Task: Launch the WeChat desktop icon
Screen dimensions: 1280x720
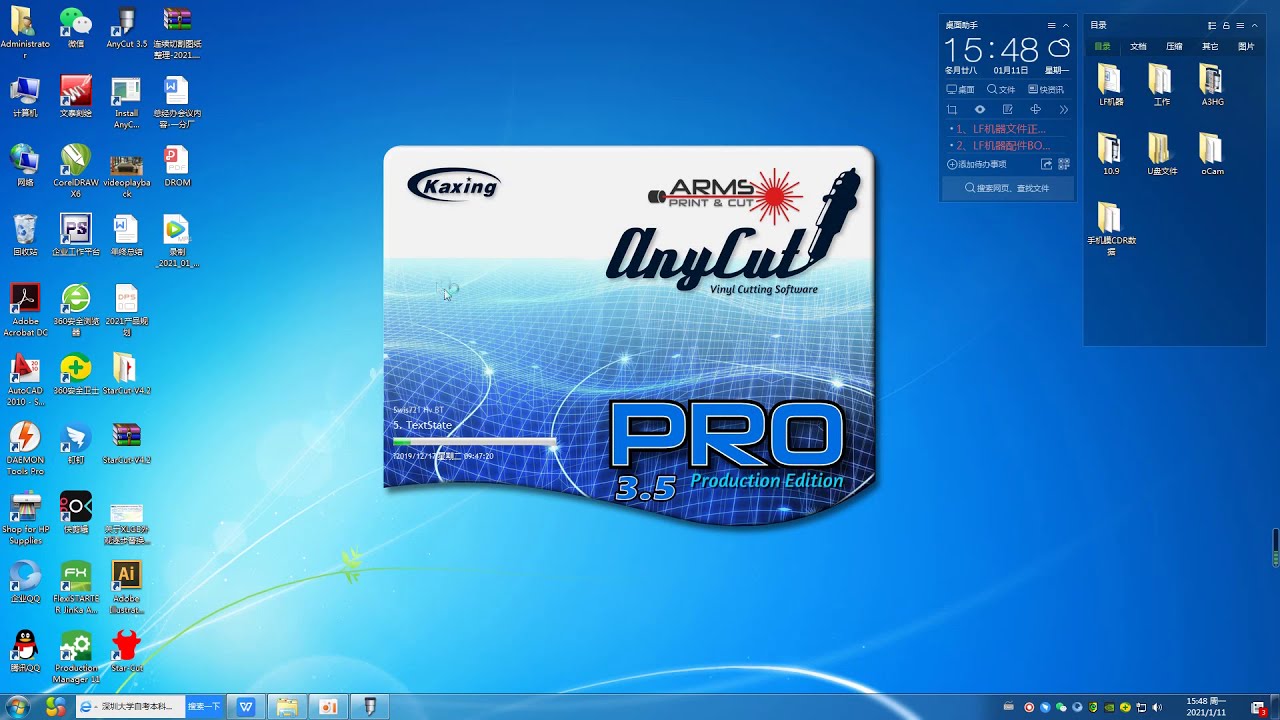Action: (x=76, y=29)
